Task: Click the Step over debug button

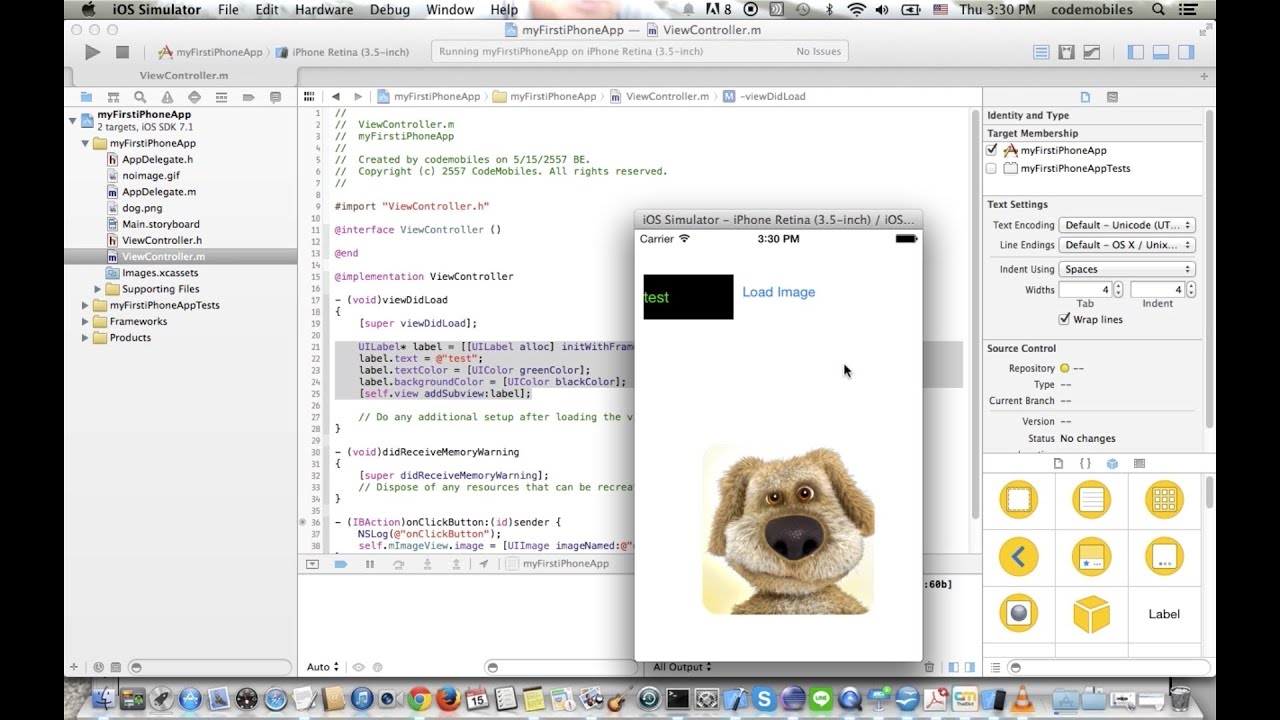Action: click(x=398, y=564)
